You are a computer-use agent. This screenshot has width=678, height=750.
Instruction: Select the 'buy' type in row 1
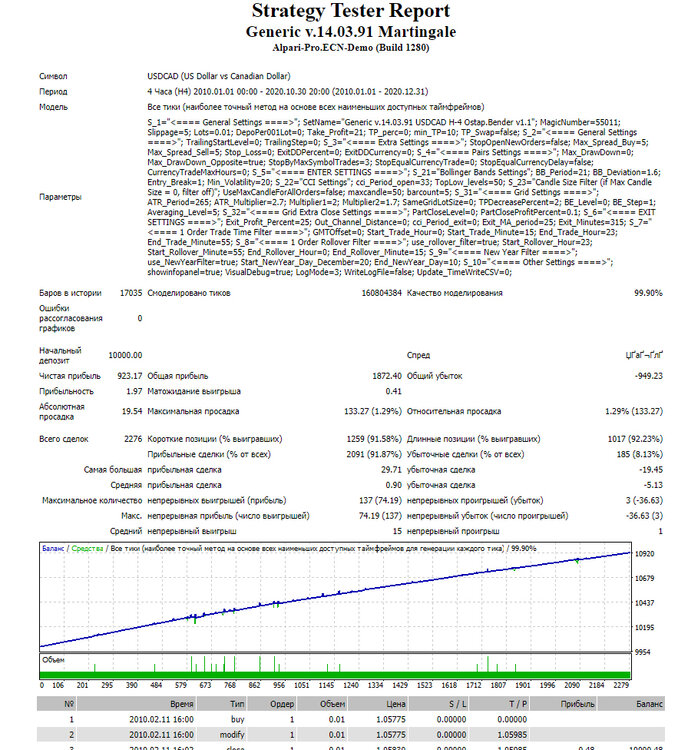[237, 719]
